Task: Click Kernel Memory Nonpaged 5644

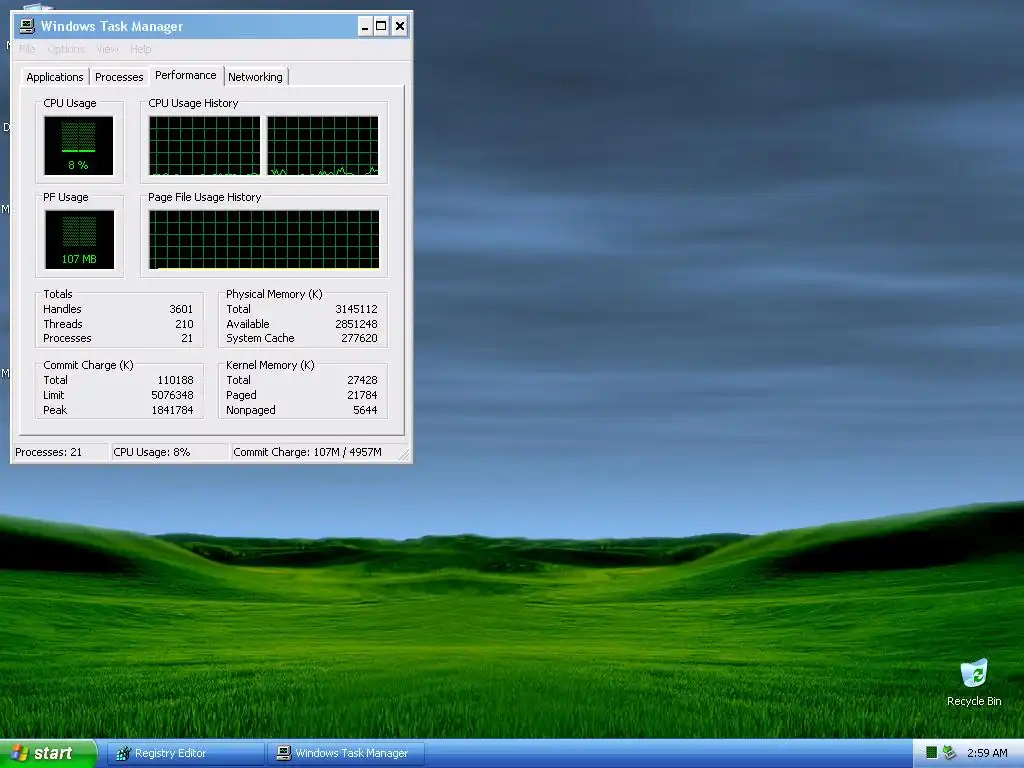Action: click(365, 410)
